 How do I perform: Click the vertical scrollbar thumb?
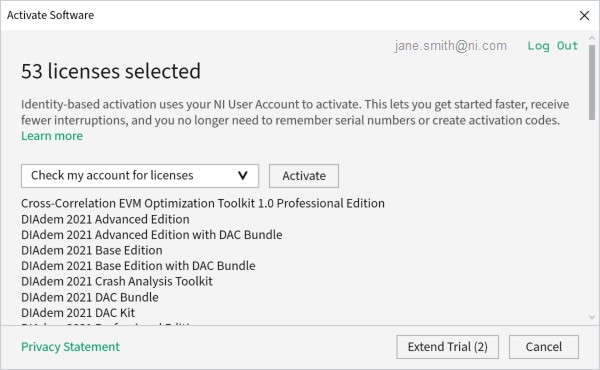coord(592,82)
